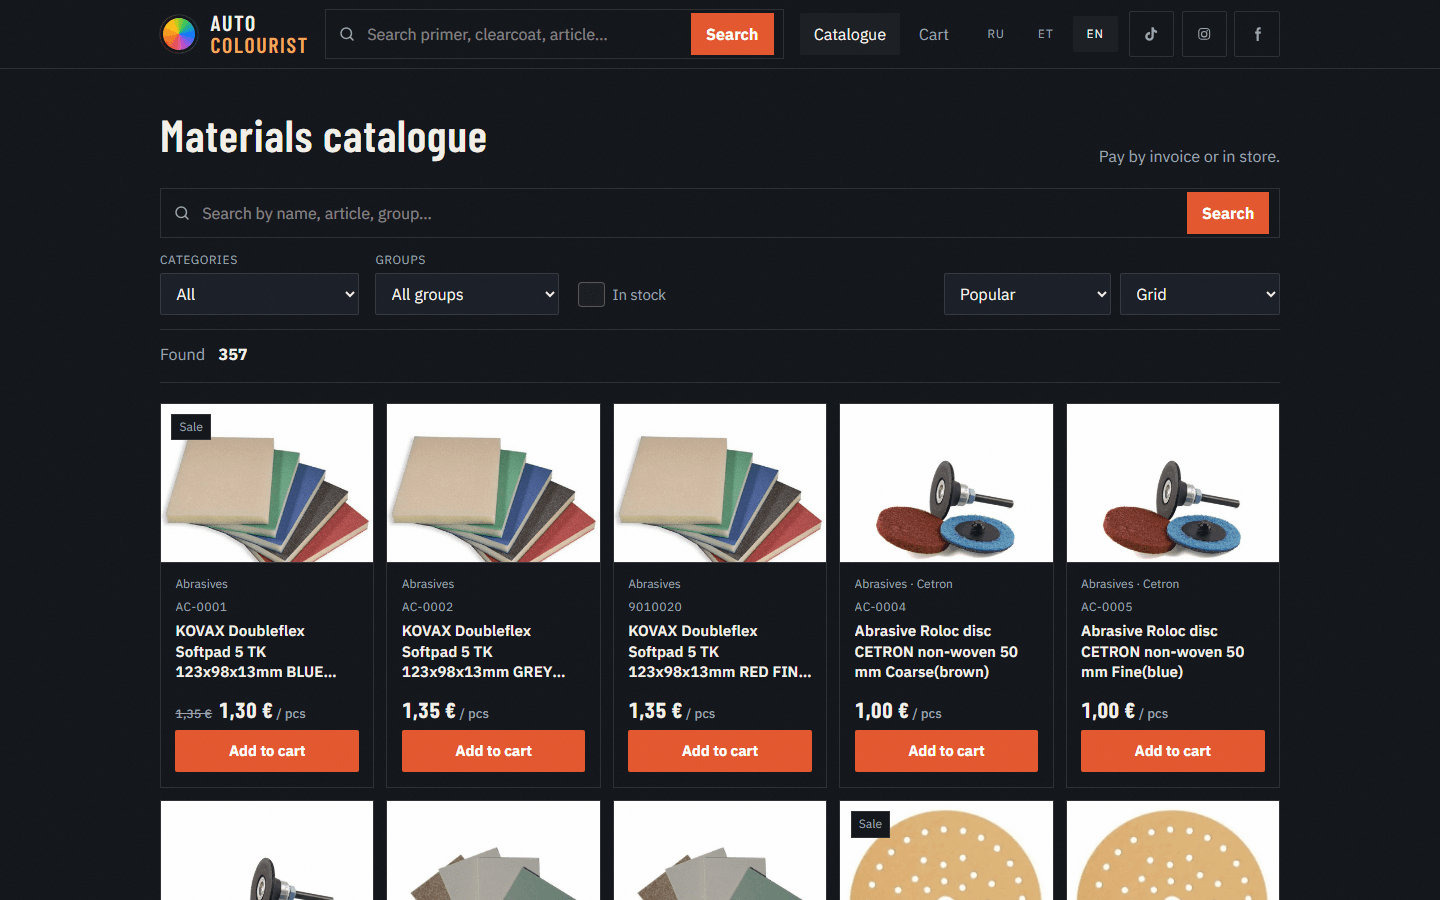Image resolution: width=1440 pixels, height=900 pixels.
Task: Click the Sale badge on AC-0001 card
Action: click(191, 427)
